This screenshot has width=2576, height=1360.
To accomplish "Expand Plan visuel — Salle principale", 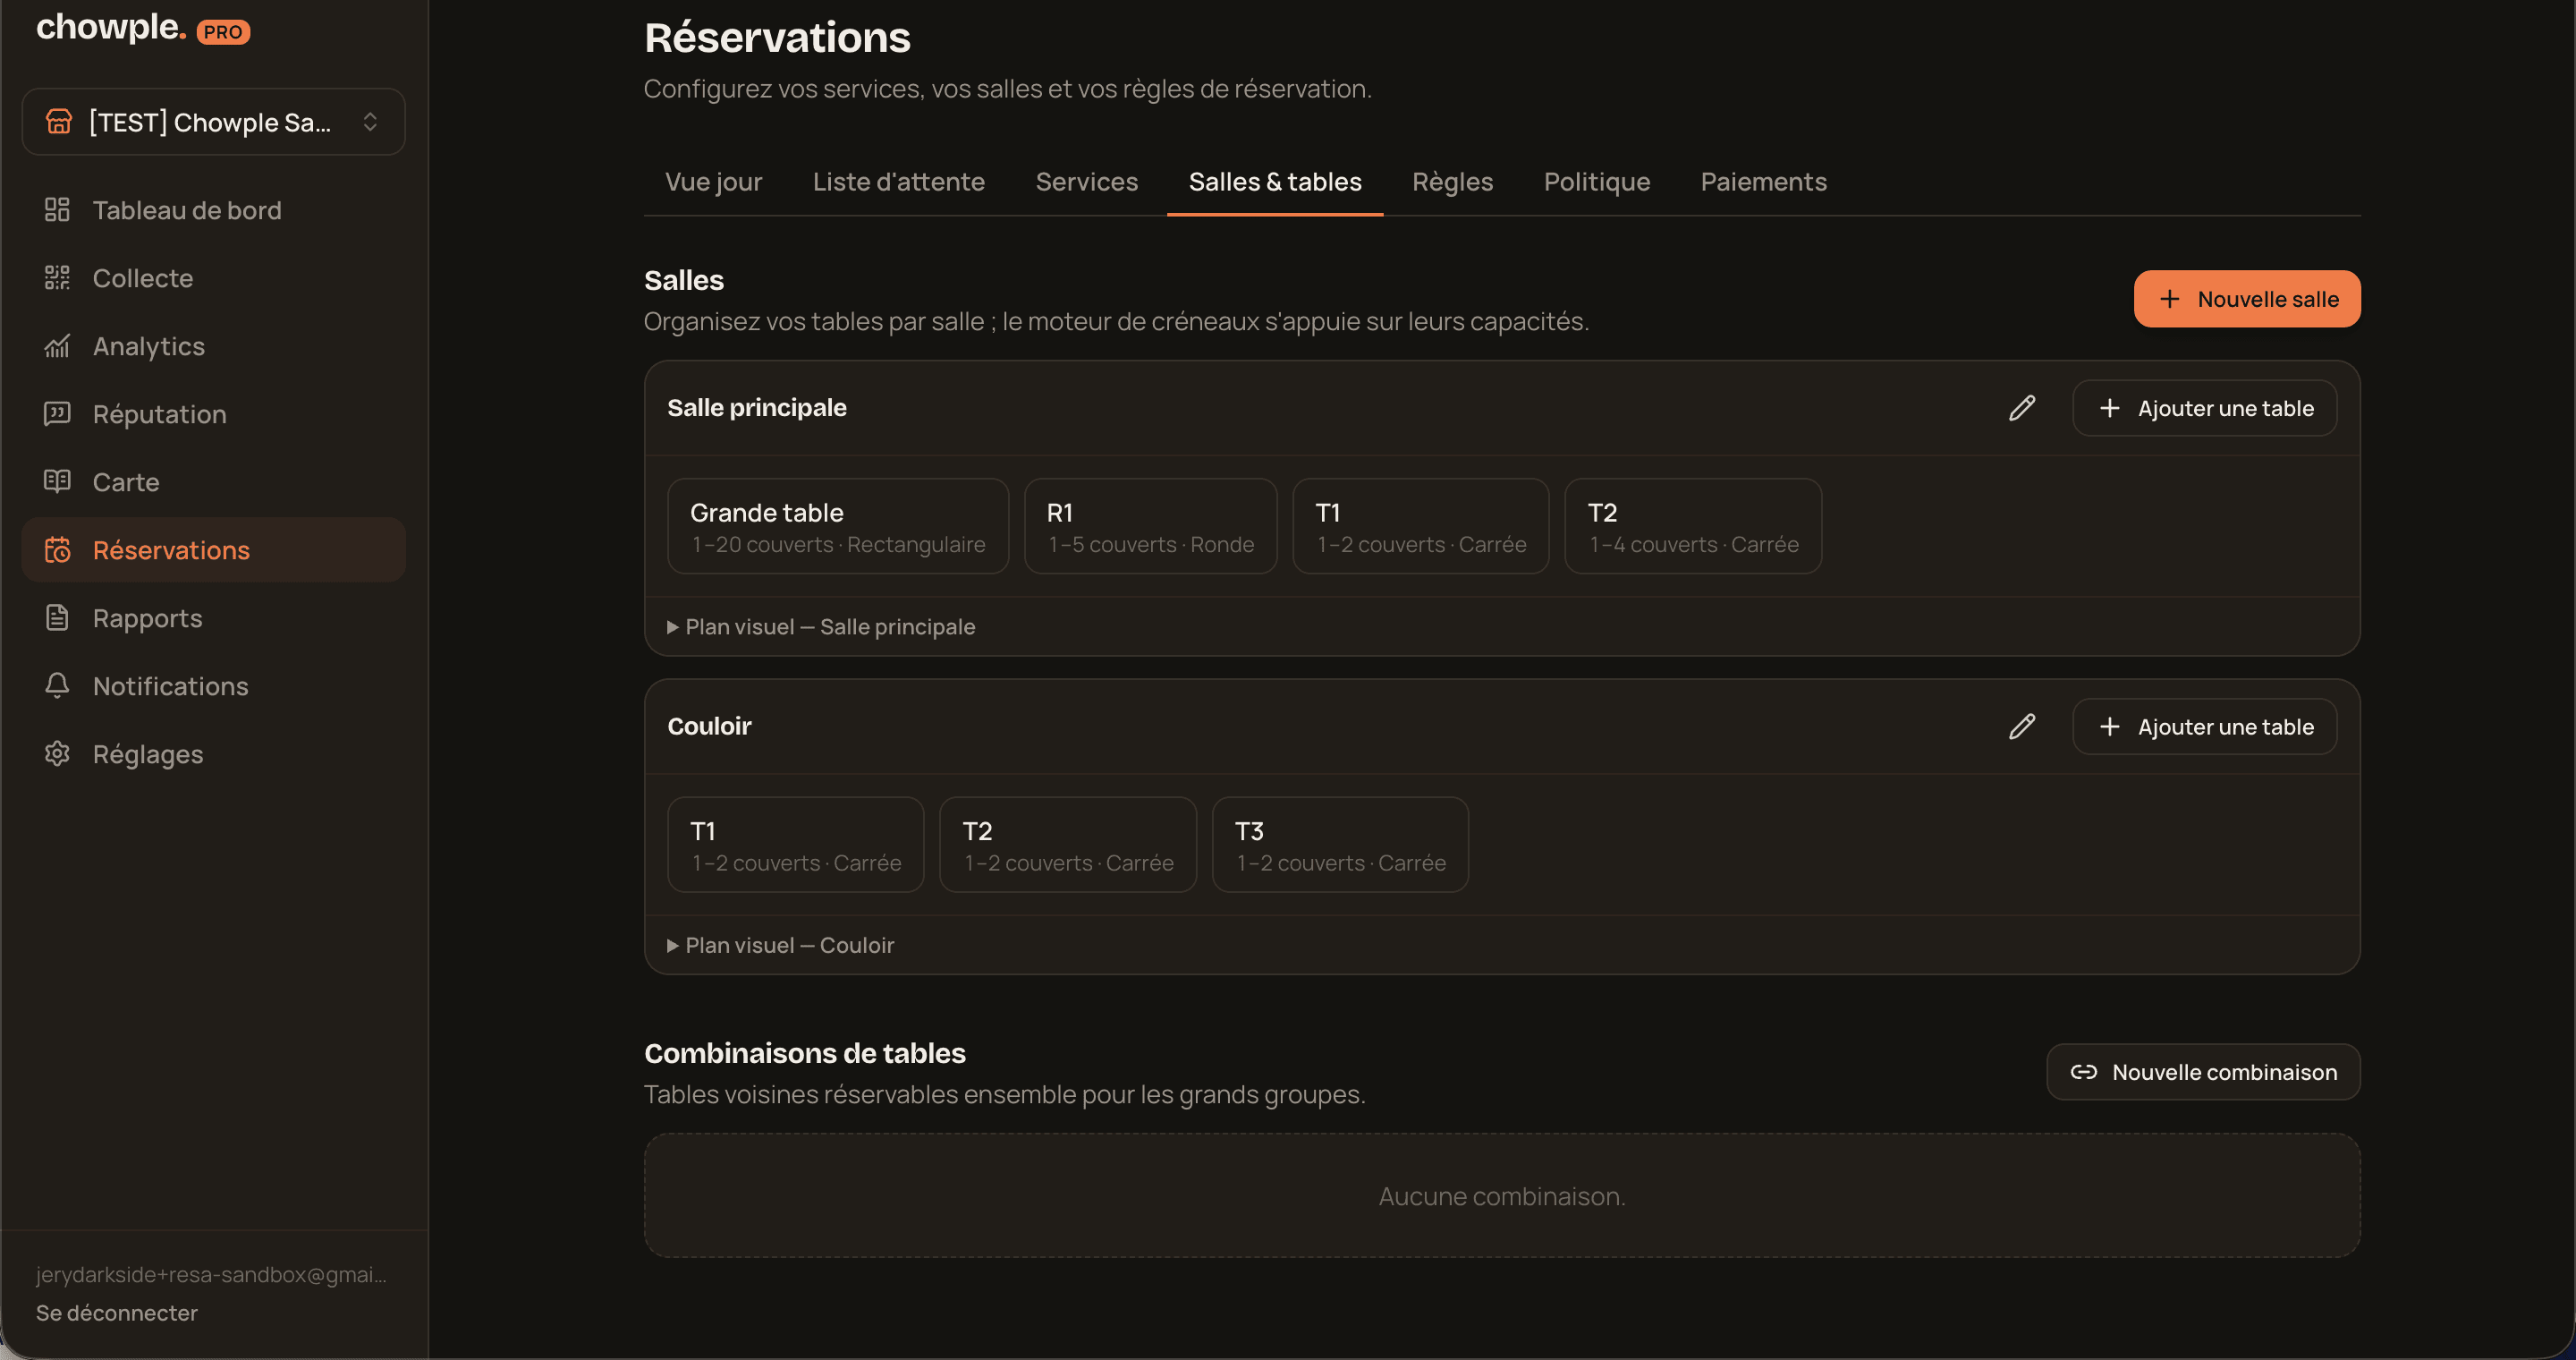I will [821, 627].
